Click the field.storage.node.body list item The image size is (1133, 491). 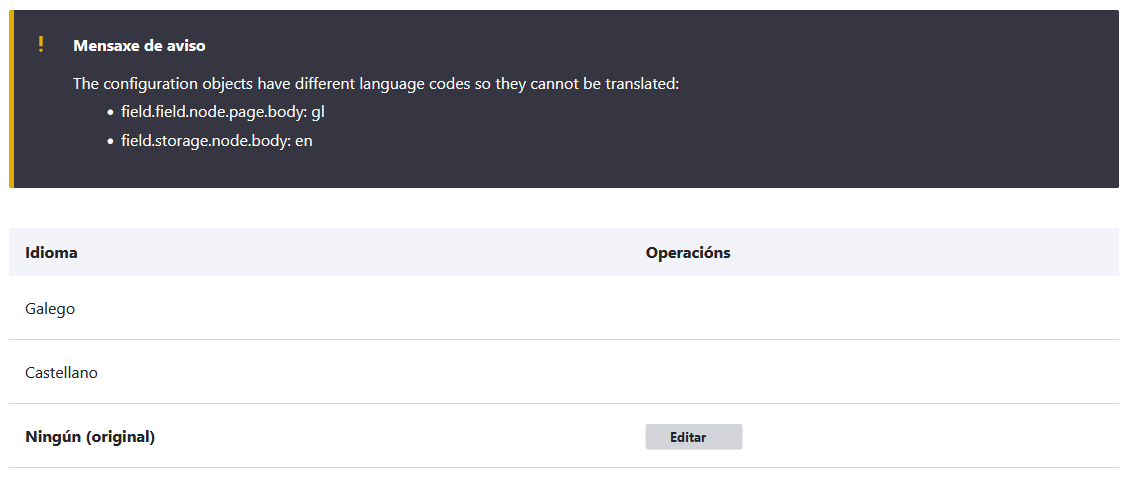217,141
